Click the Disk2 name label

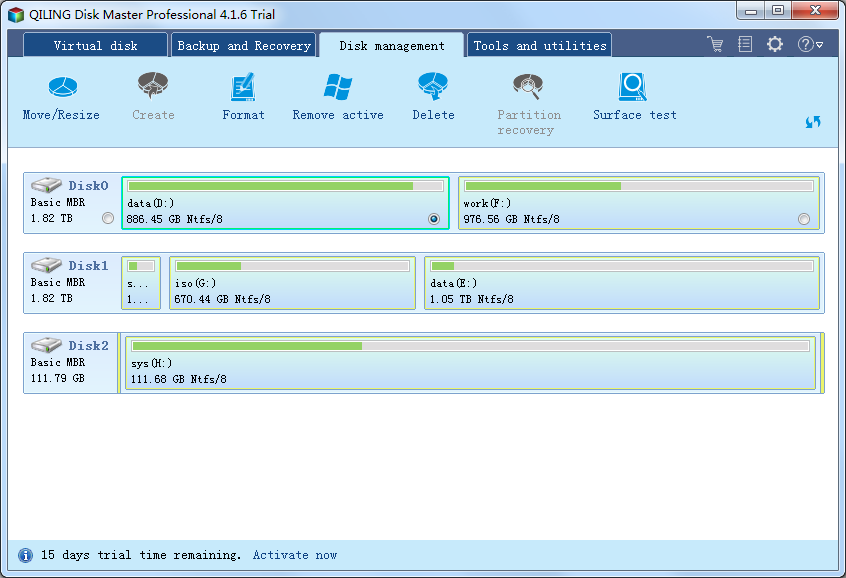88,345
